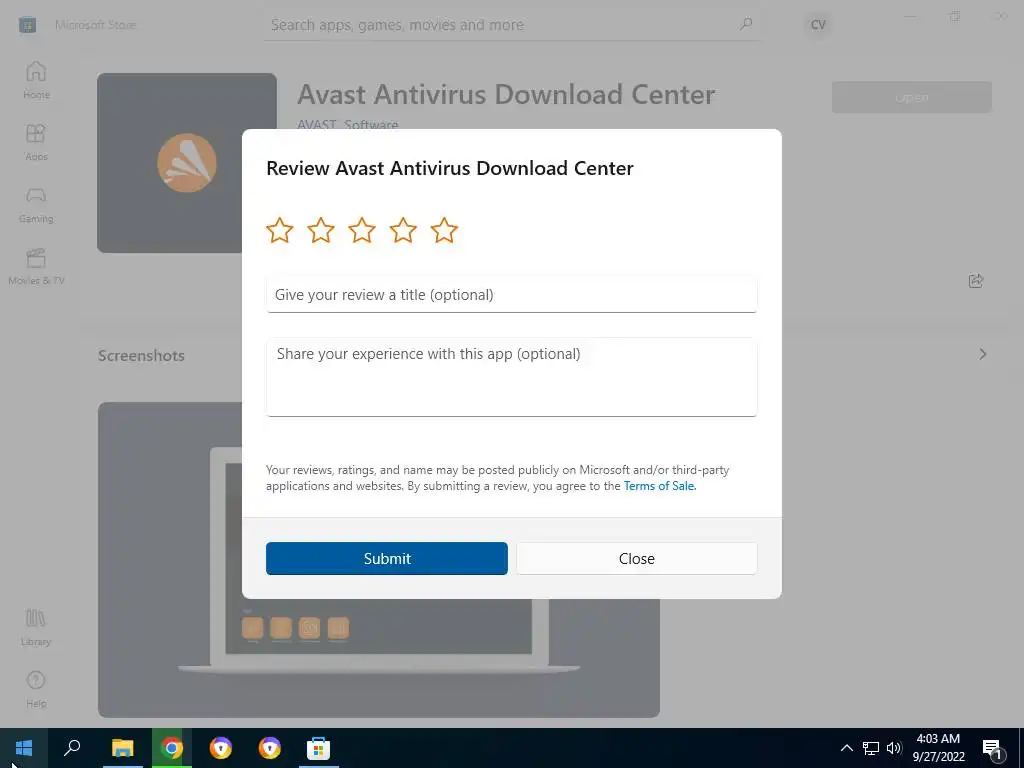Close the review dialog
Viewport: 1024px width, 768px height.
637,558
